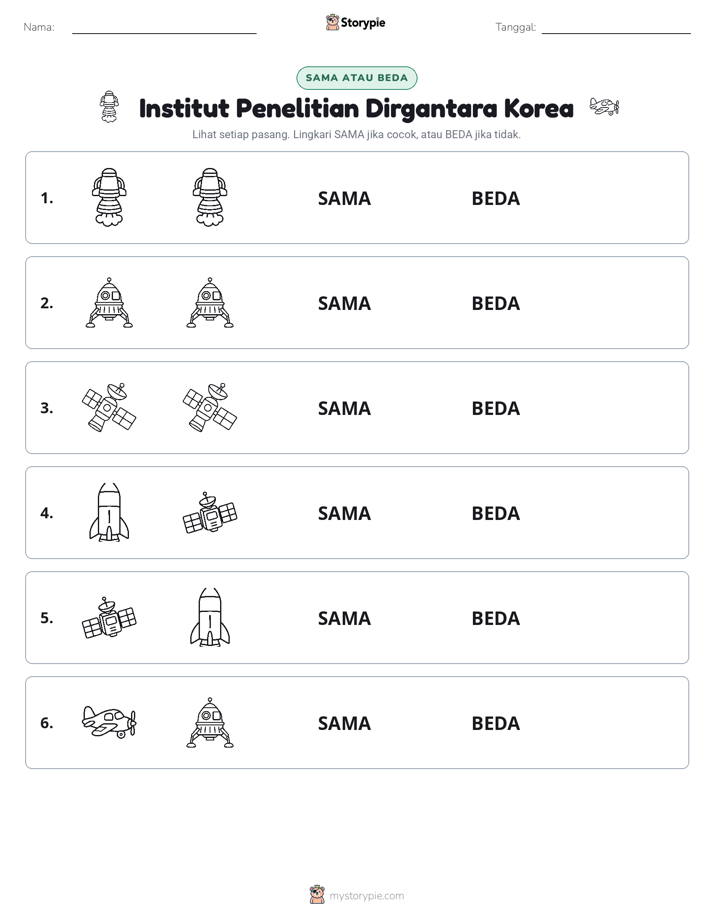
Task: Choose BEDA in row 2
Action: 495,303
